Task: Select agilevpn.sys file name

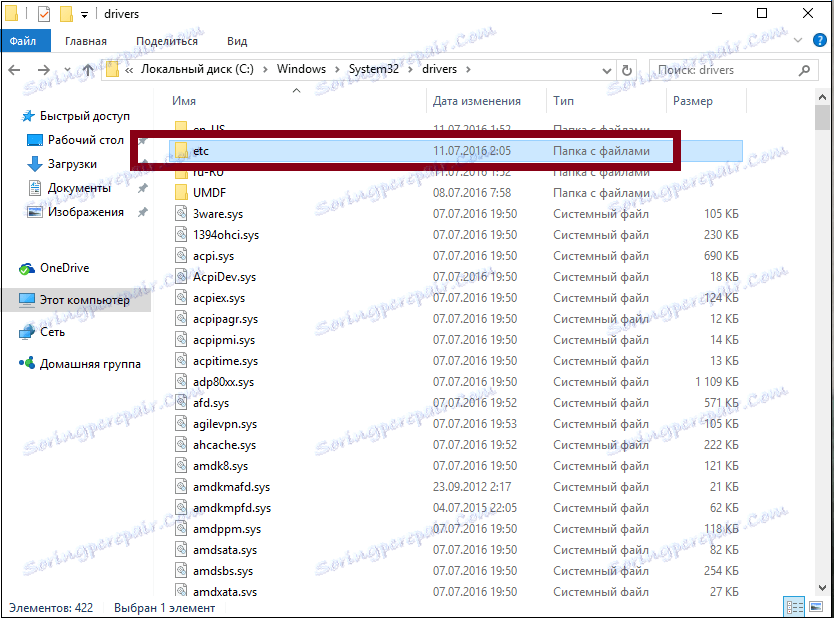Action: point(225,424)
